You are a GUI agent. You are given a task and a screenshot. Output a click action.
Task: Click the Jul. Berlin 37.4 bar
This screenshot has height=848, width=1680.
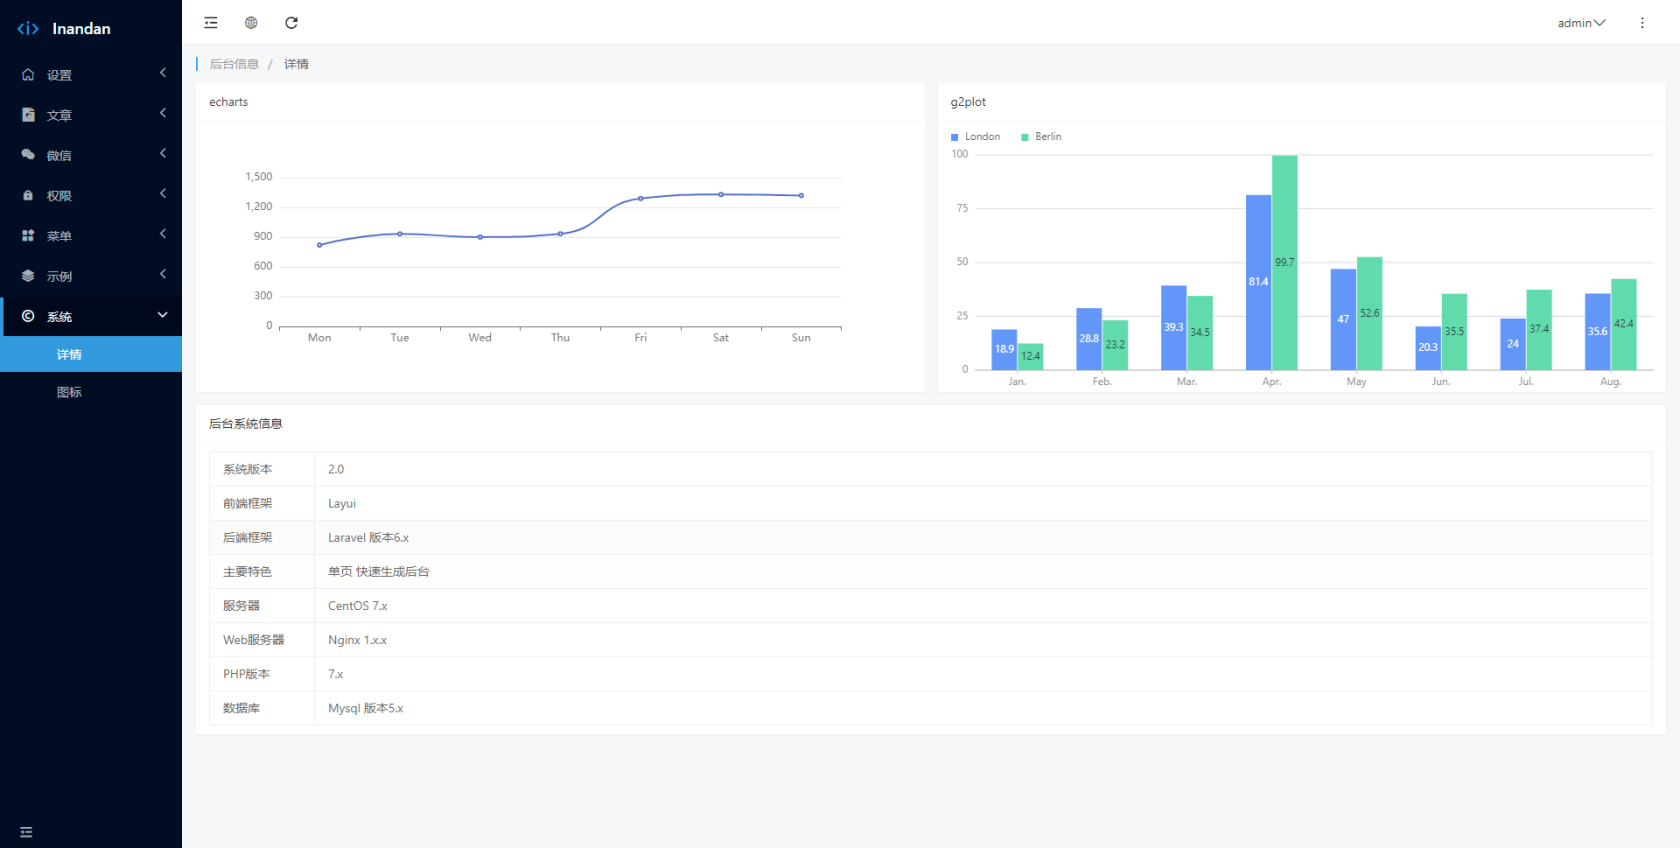(x=1539, y=330)
